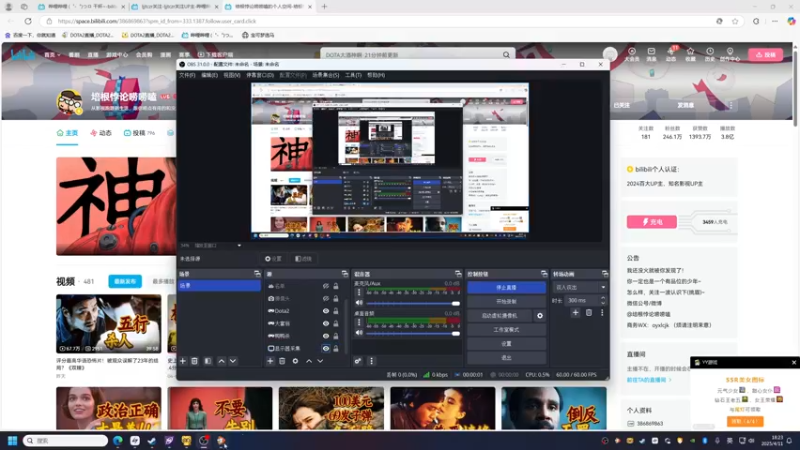The width and height of the screenshot is (800, 450).
Task: Open Bilibili favorites star icon in header
Action: 690,54
